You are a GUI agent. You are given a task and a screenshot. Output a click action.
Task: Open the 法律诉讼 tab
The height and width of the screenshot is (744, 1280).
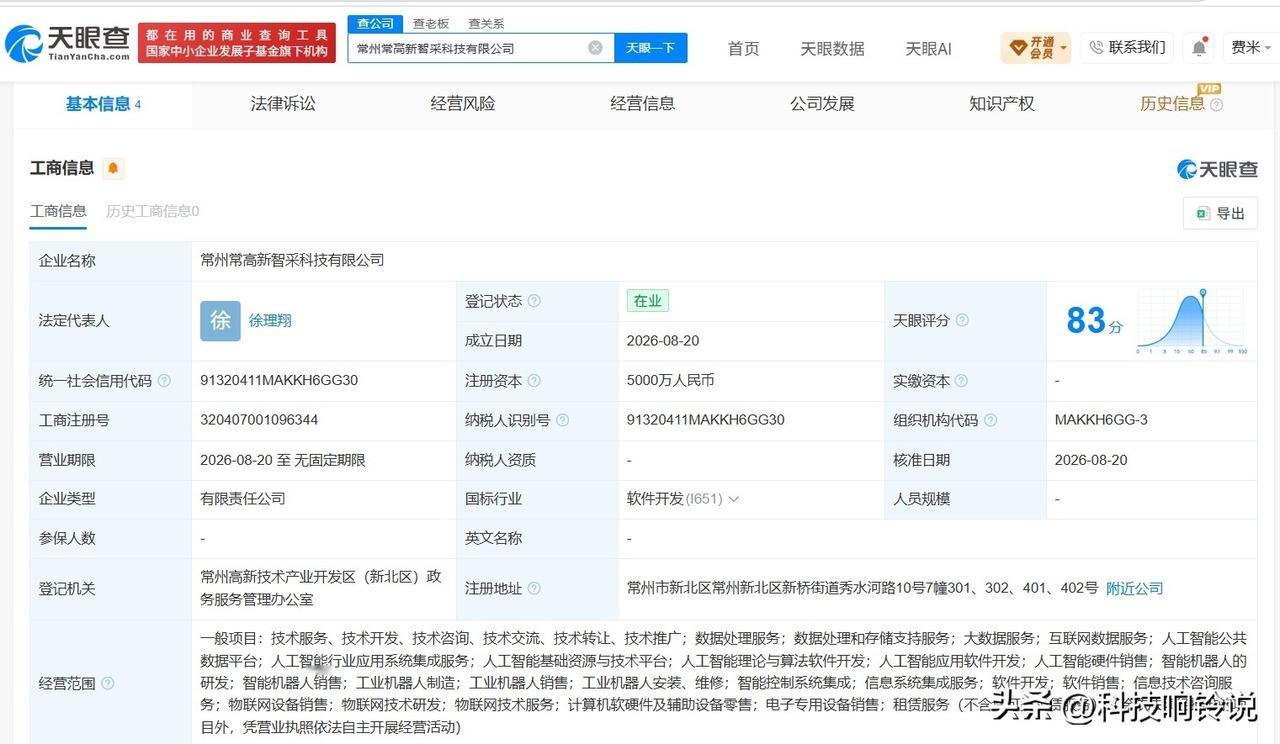(x=283, y=104)
